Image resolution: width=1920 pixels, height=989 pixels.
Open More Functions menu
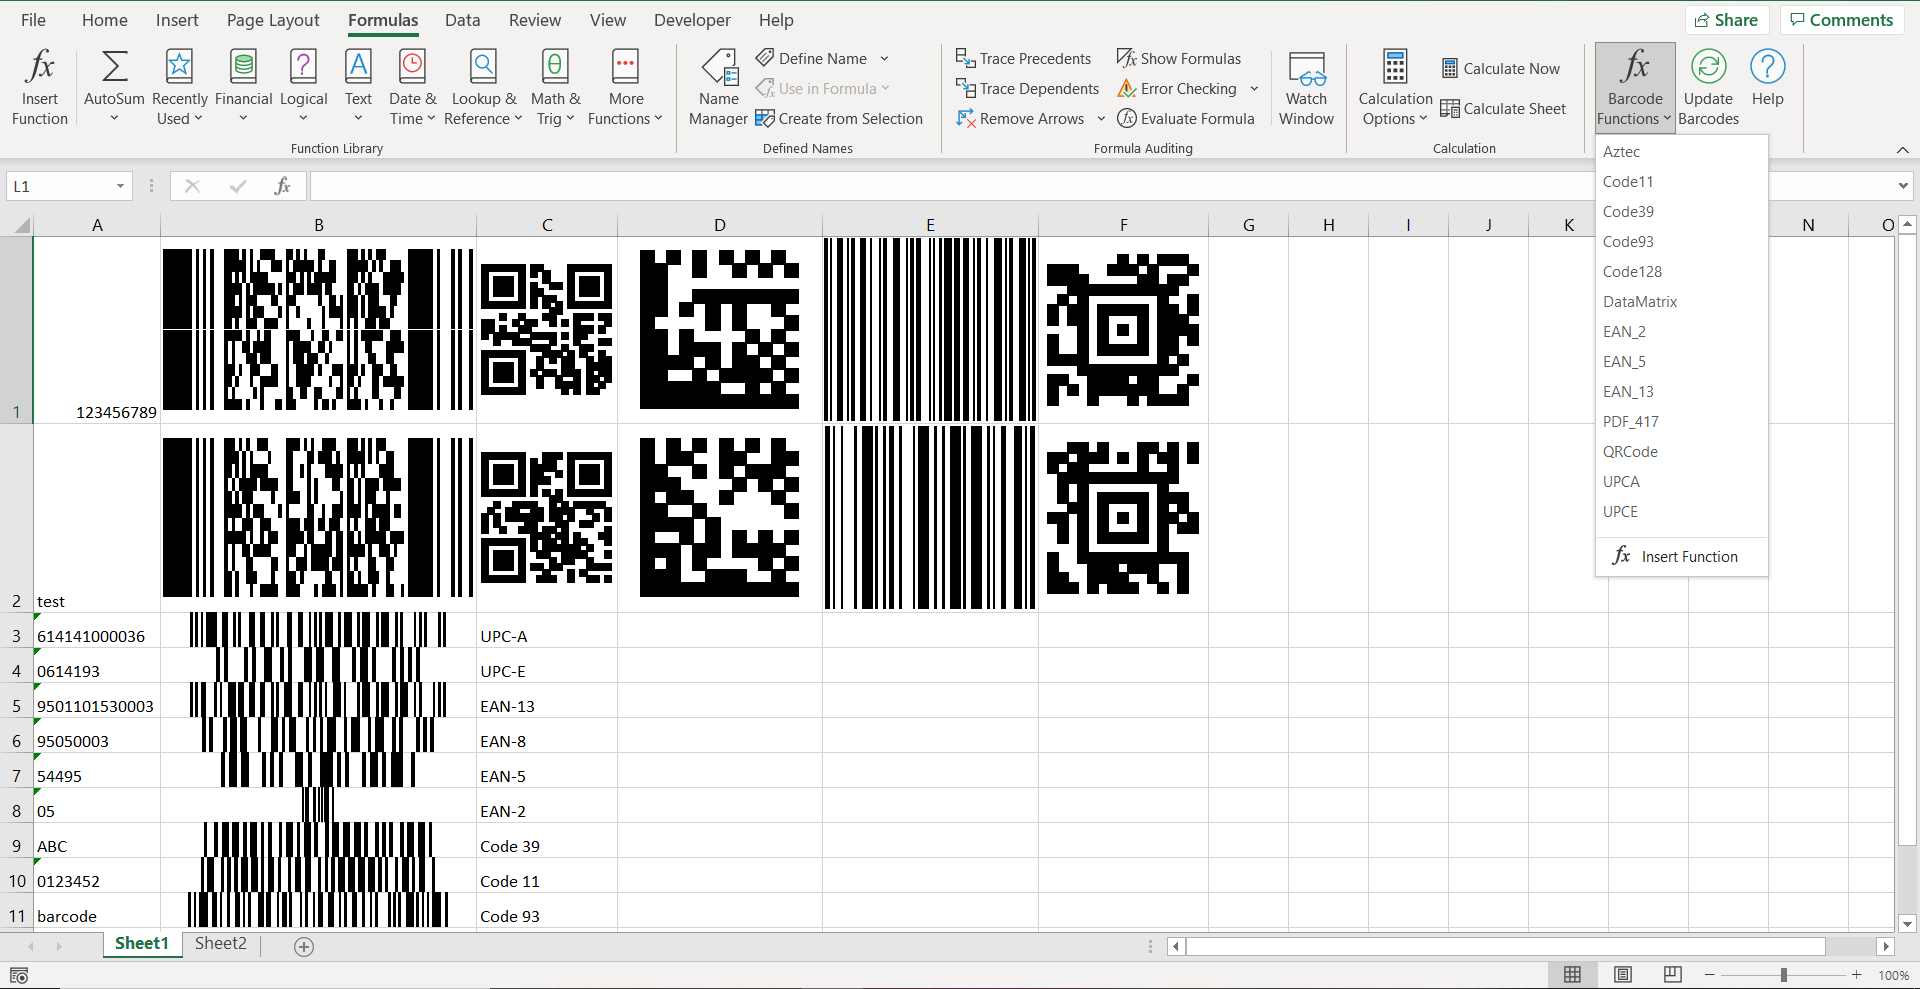pyautogui.click(x=626, y=87)
